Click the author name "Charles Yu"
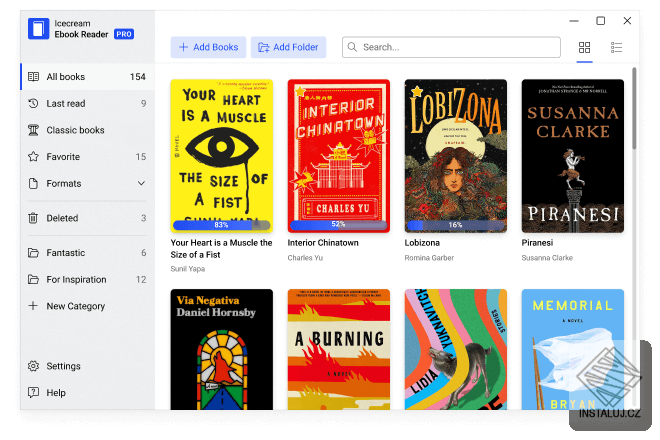The width and height of the screenshot is (660, 440). click(305, 258)
